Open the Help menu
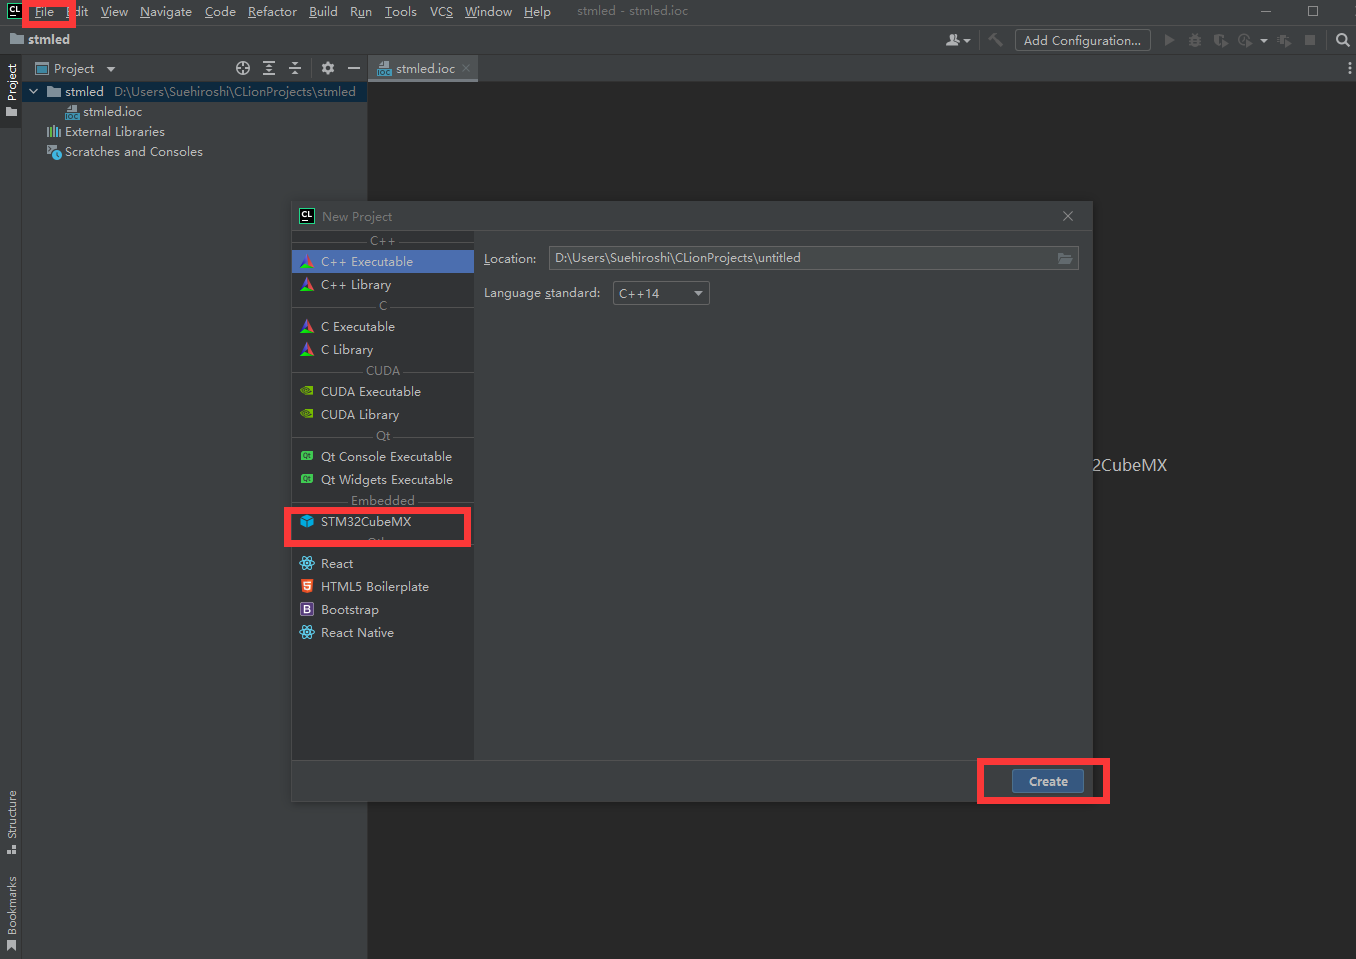Image resolution: width=1356 pixels, height=959 pixels. point(537,12)
